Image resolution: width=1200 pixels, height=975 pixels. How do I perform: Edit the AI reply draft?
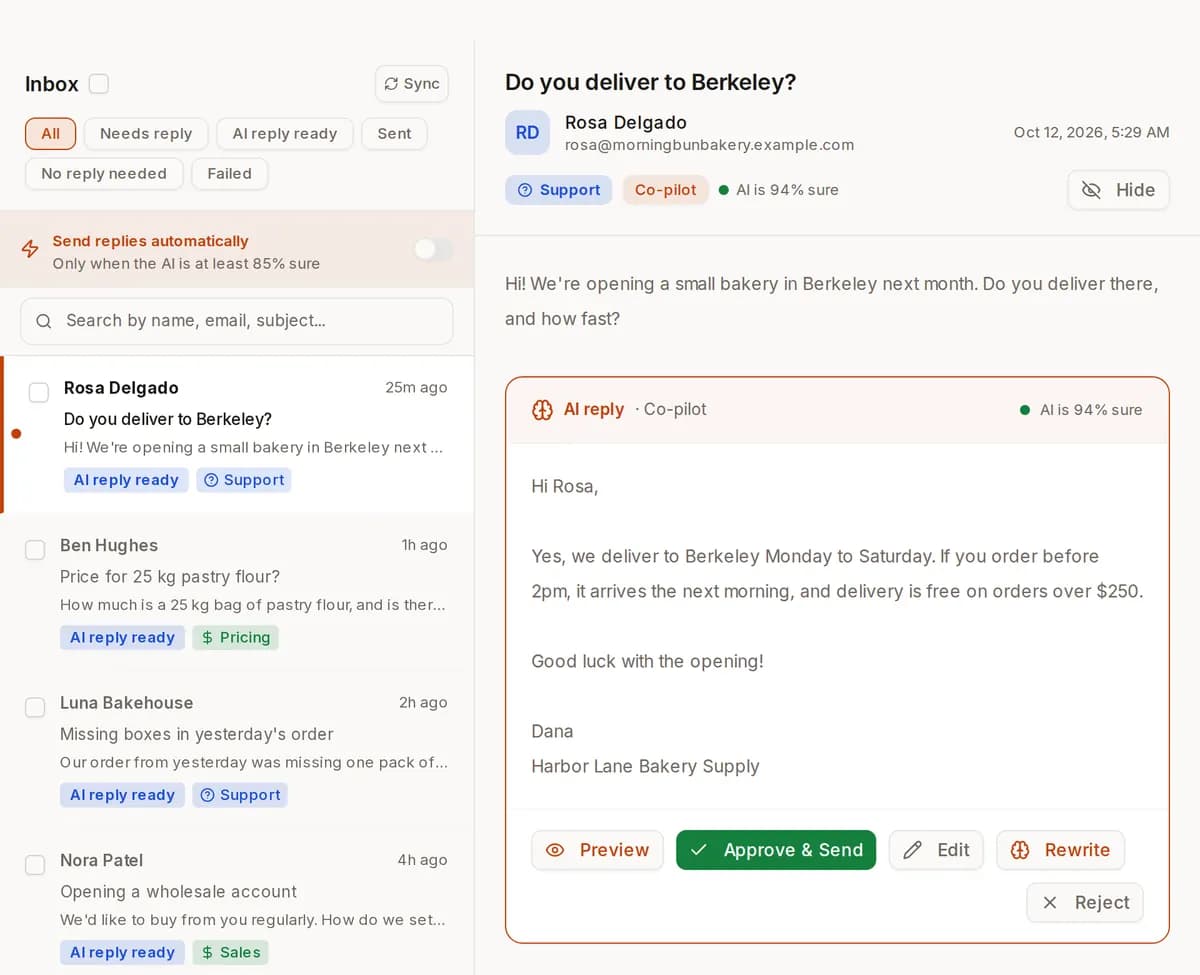point(936,850)
